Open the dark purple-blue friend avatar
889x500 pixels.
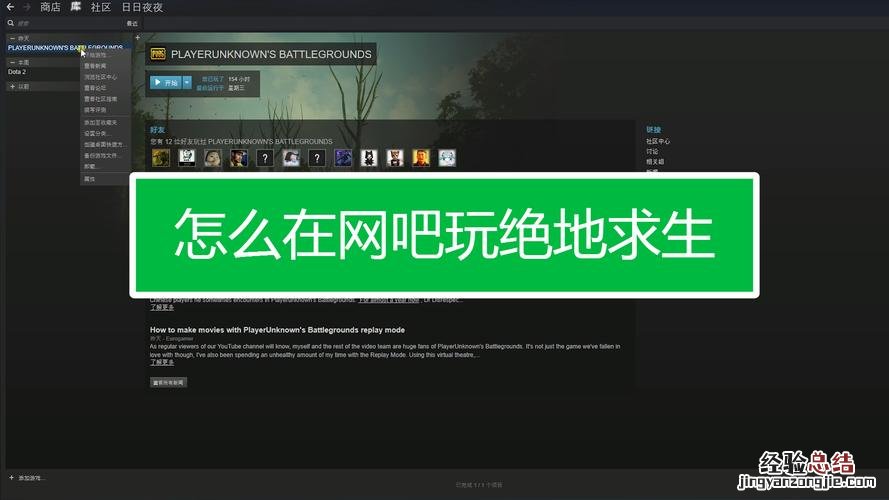343,158
